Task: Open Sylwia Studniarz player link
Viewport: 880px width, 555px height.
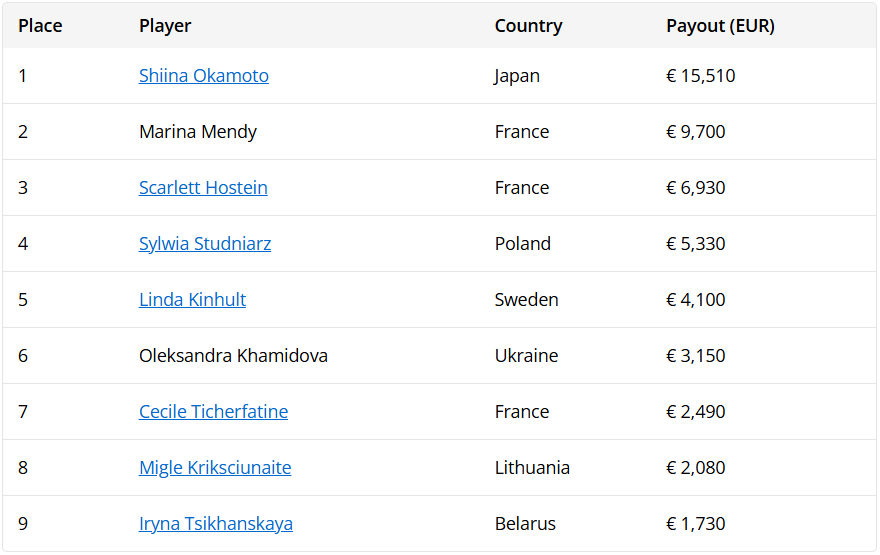Action: (205, 244)
